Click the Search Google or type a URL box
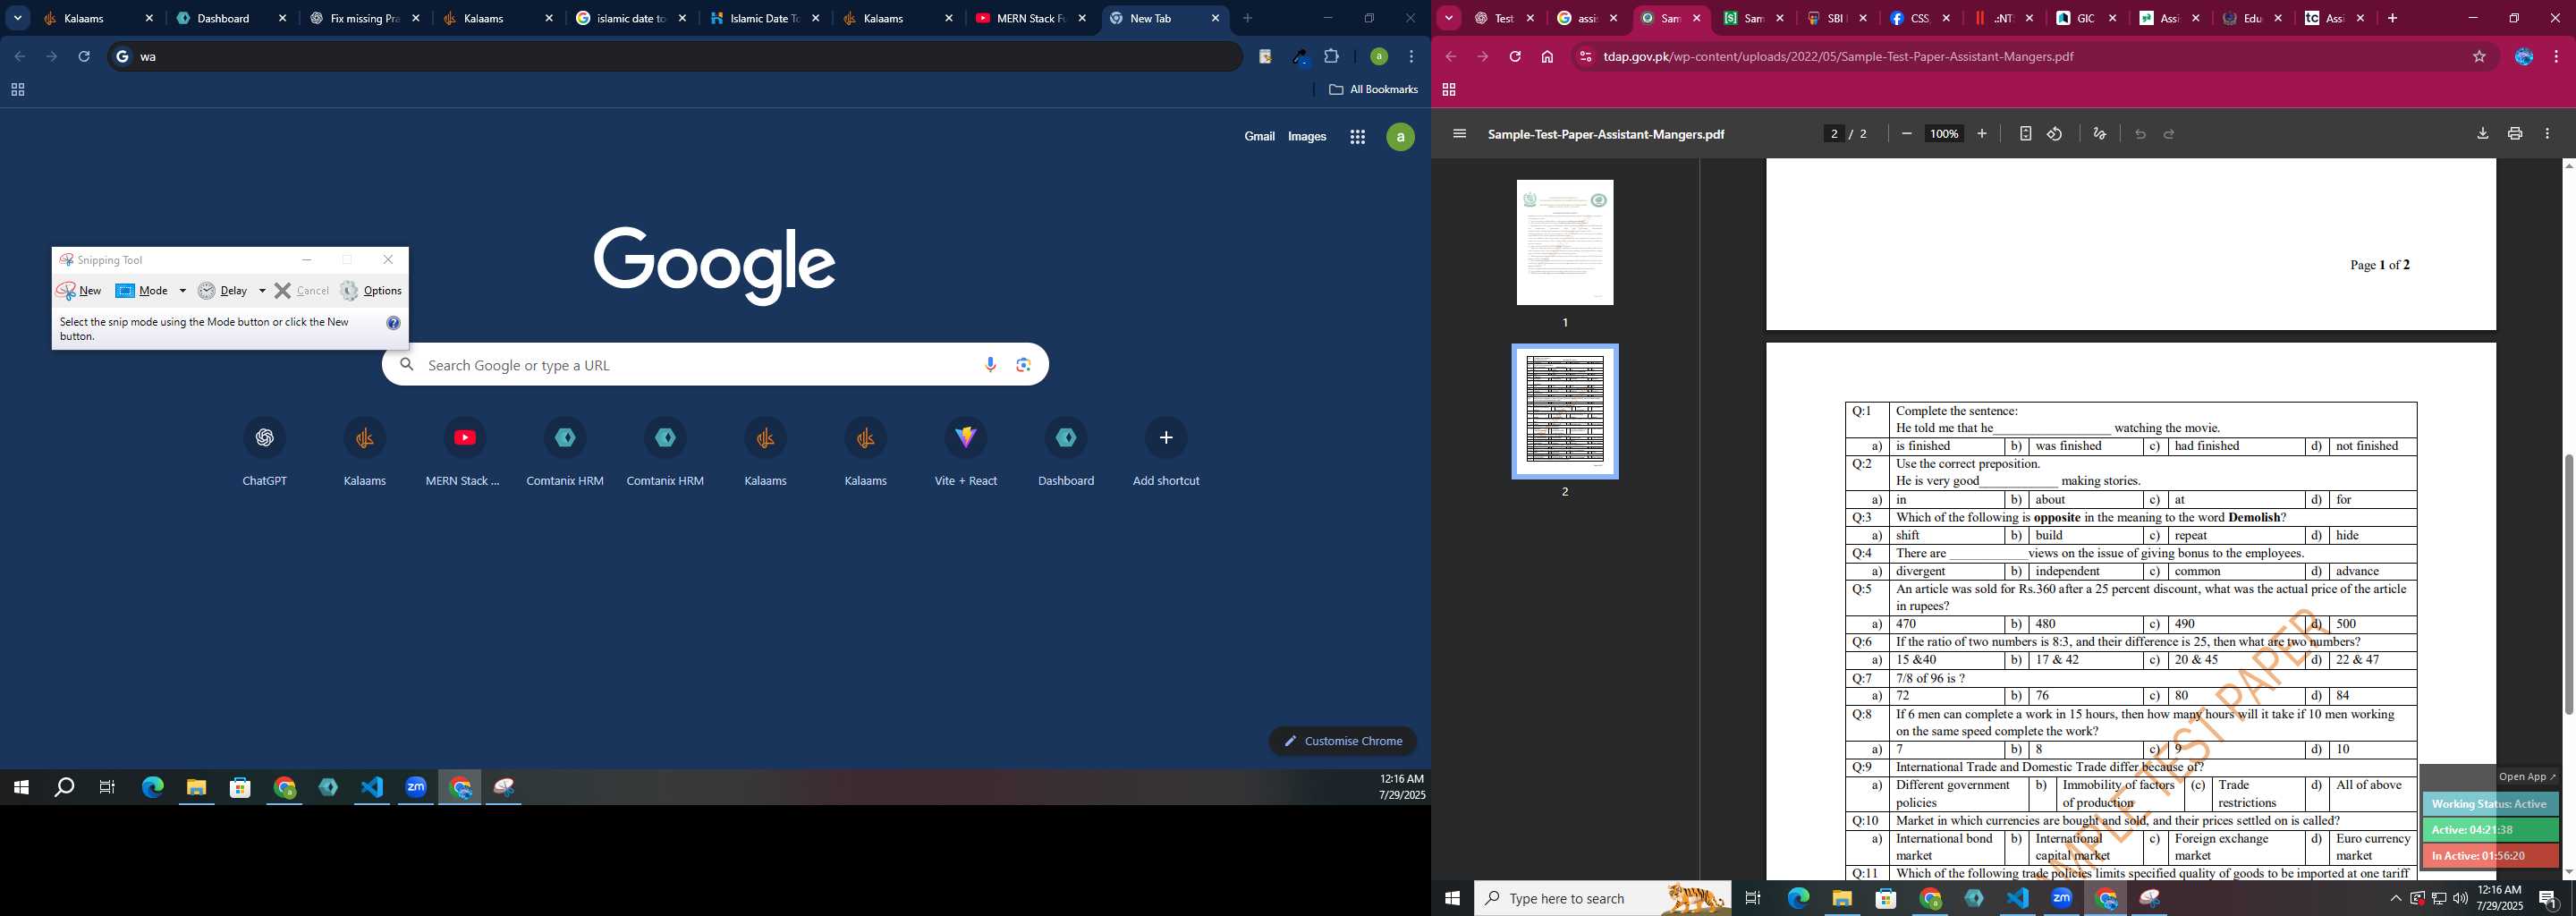The image size is (2576, 916). pos(715,365)
